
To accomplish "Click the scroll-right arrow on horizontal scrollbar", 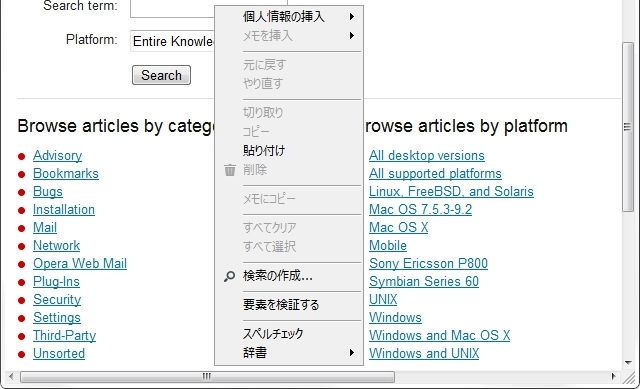I will [x=613, y=376].
